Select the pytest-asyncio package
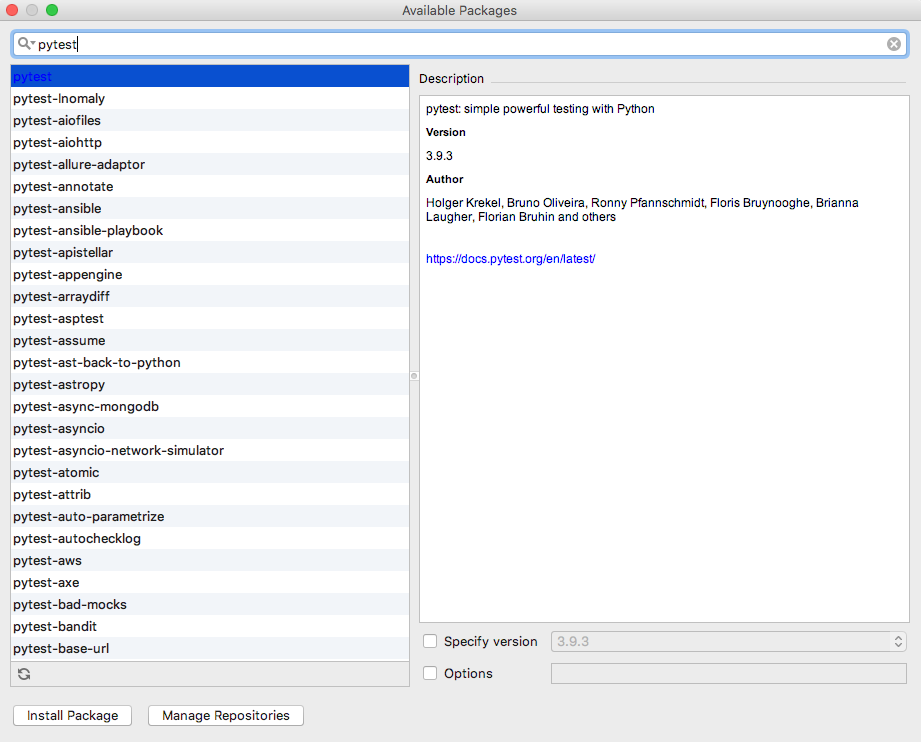The height and width of the screenshot is (742, 921). coord(210,429)
